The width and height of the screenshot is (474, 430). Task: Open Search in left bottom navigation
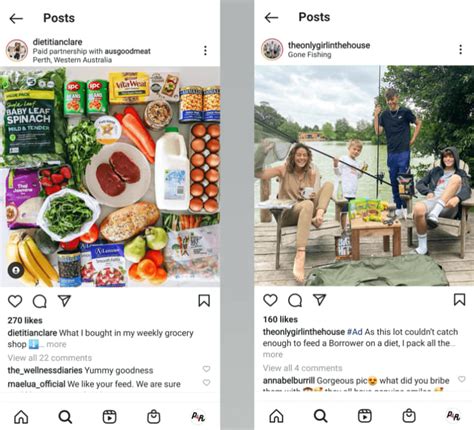(x=65, y=417)
